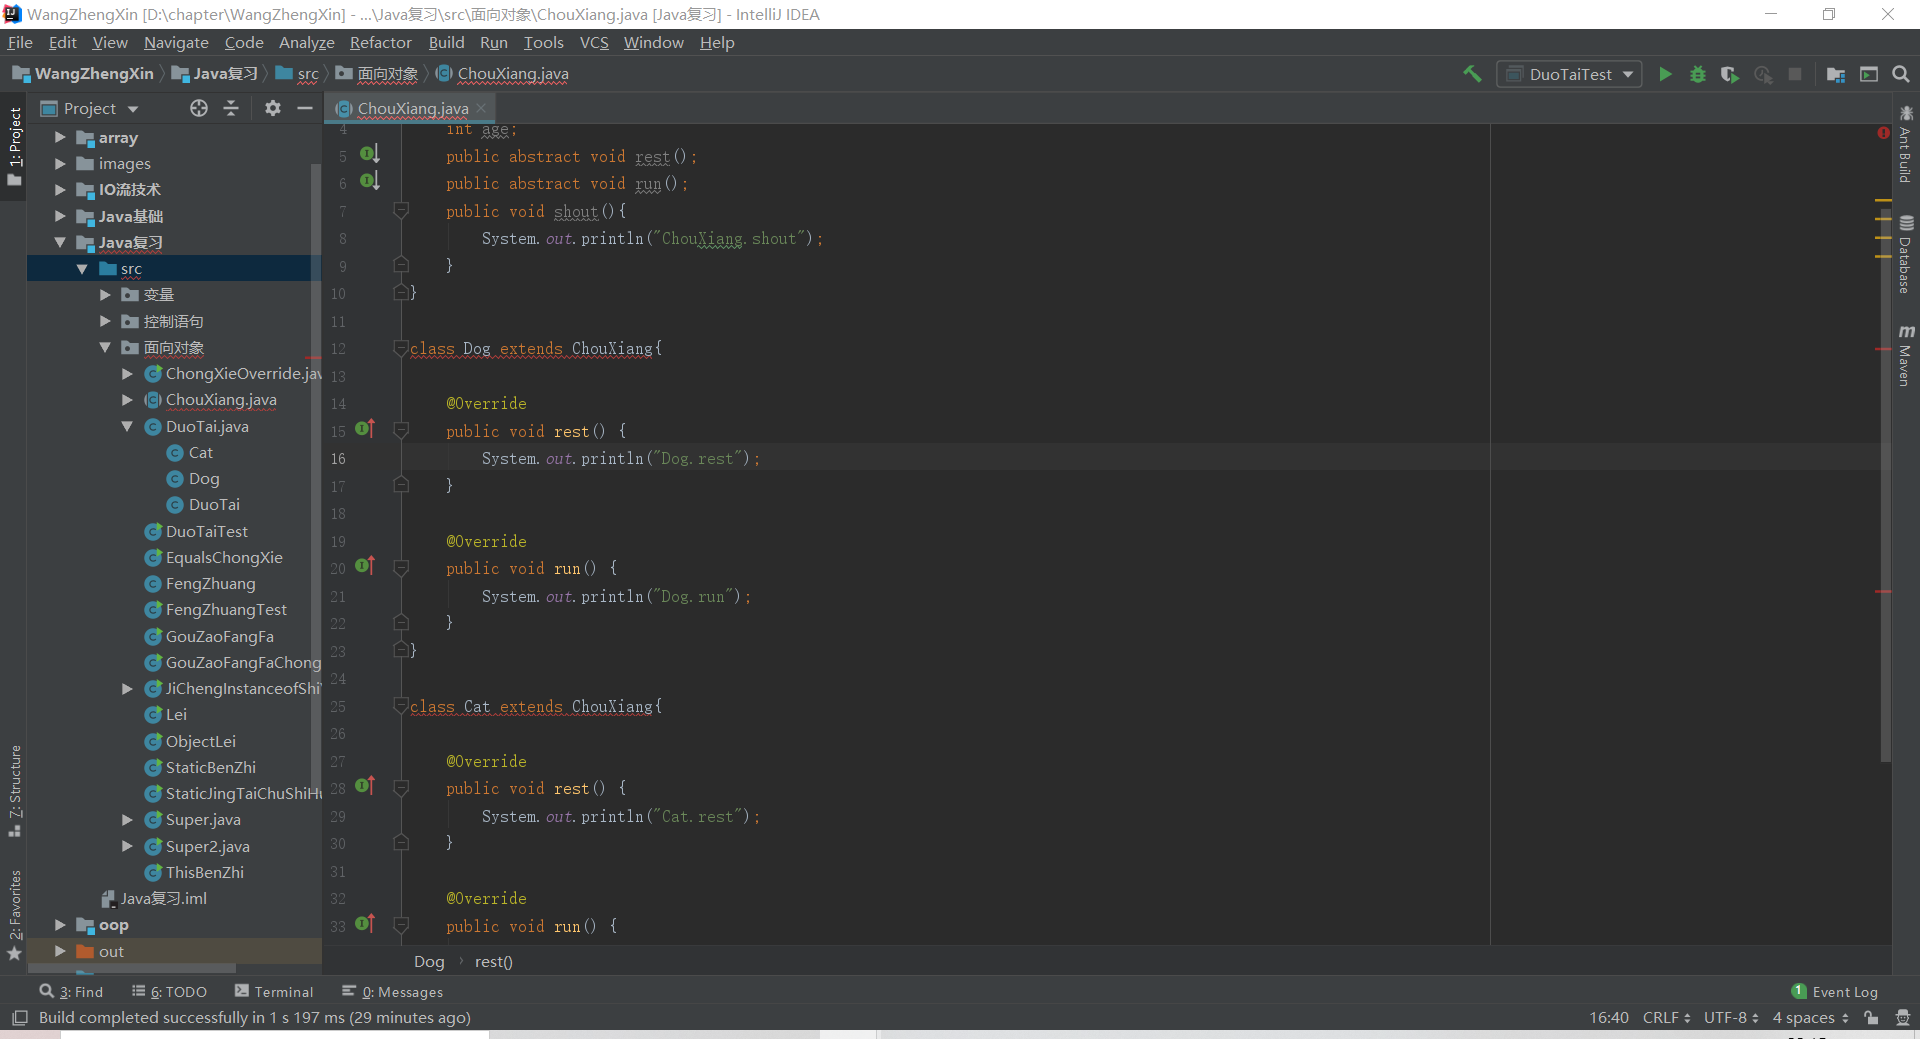This screenshot has height=1039, width=1920.
Task: Expand the Super2.java node
Action: click(127, 846)
